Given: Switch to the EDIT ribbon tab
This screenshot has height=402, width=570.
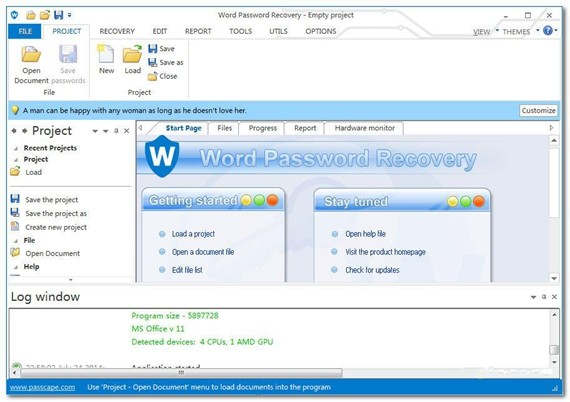Looking at the screenshot, I should click(160, 31).
